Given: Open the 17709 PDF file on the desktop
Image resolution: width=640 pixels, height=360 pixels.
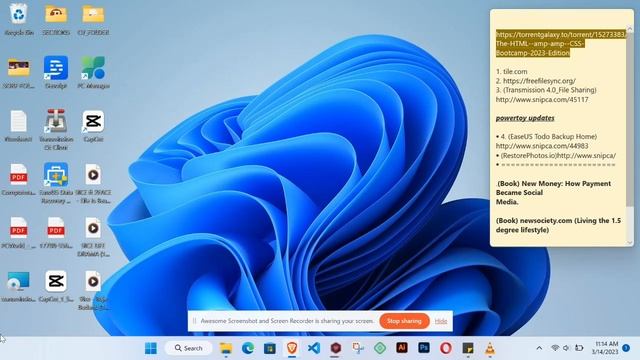Looking at the screenshot, I should coord(56,233).
